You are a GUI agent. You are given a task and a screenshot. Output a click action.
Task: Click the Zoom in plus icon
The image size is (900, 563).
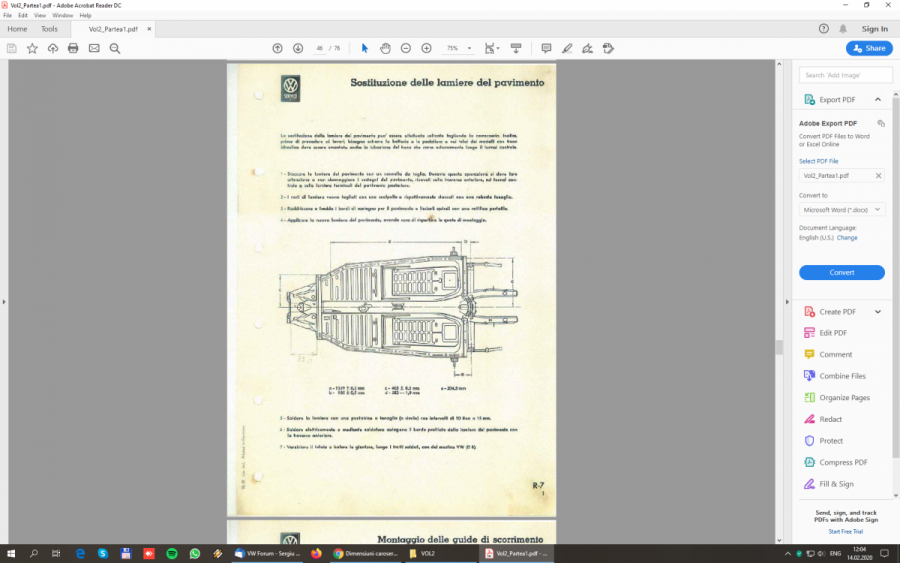tap(426, 48)
